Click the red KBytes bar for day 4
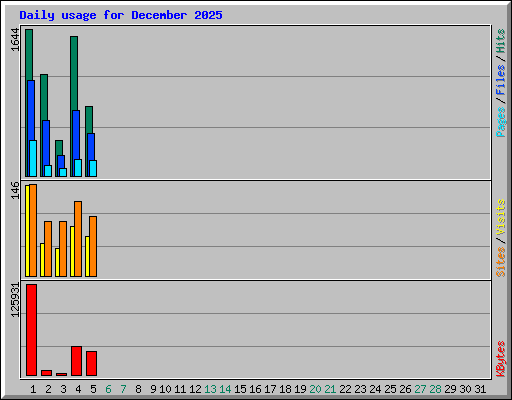The height and width of the screenshot is (400, 512). coord(76,361)
